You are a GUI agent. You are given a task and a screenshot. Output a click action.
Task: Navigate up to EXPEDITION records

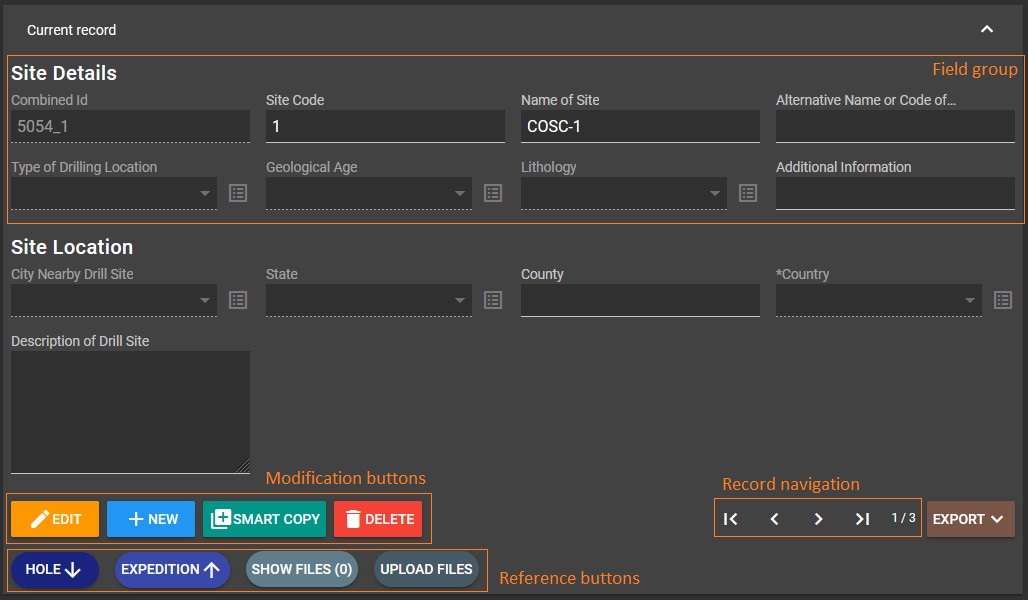[171, 569]
